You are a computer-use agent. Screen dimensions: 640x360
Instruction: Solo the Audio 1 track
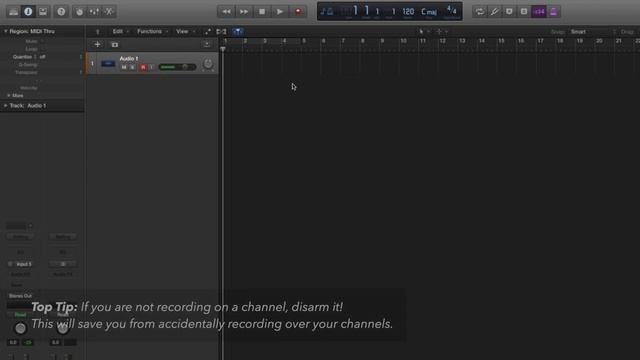(132, 67)
